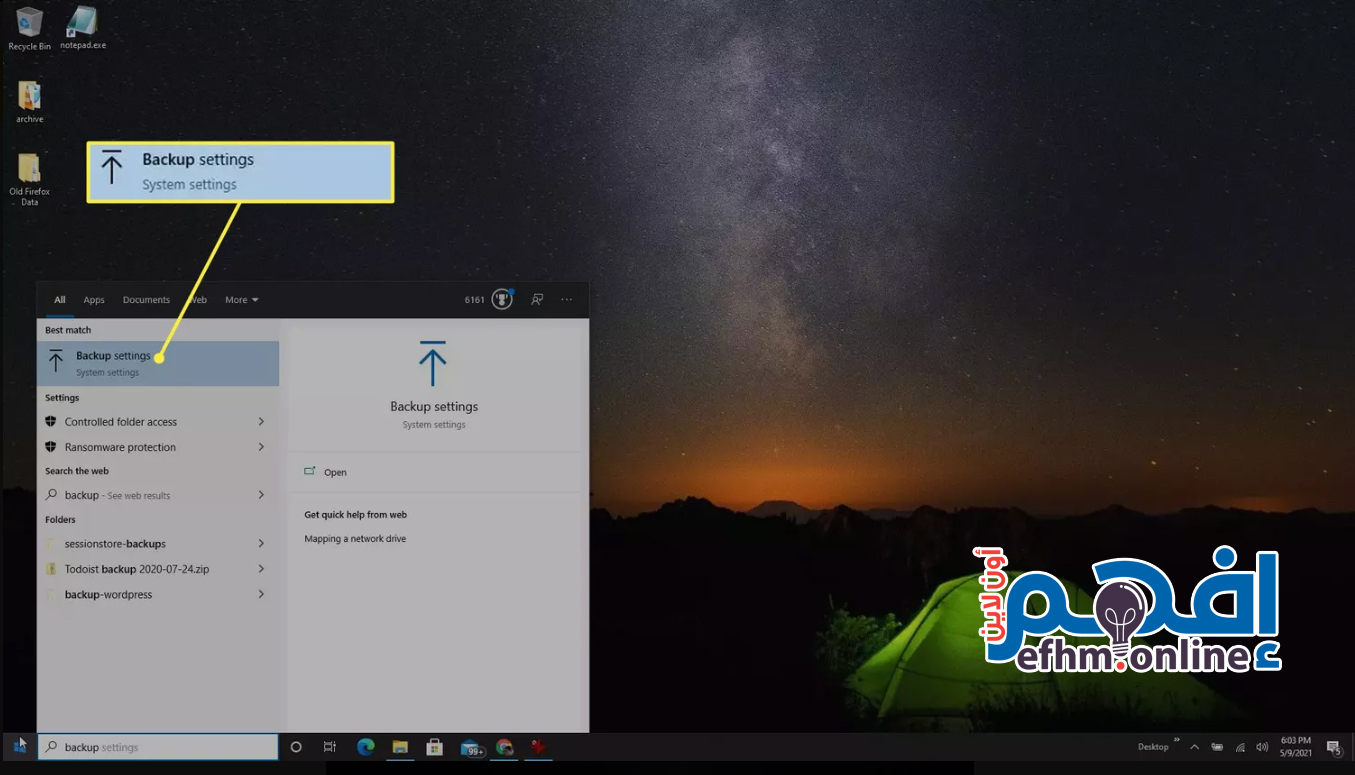Open the Mapping a network drive link
The image size is (1355, 775).
click(355, 539)
